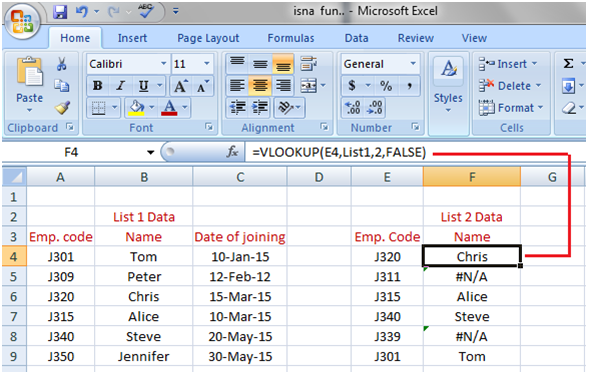Switch to the View tab

[474, 38]
